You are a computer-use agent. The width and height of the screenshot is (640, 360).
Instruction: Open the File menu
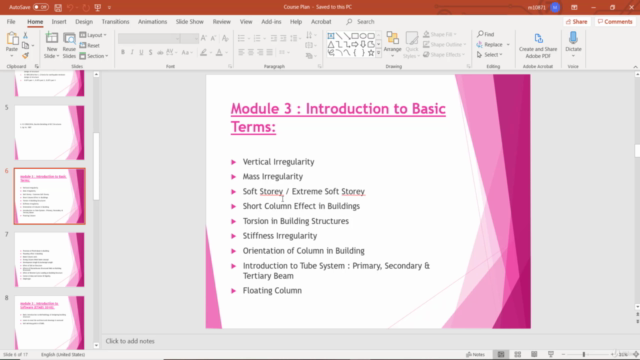click(11, 22)
